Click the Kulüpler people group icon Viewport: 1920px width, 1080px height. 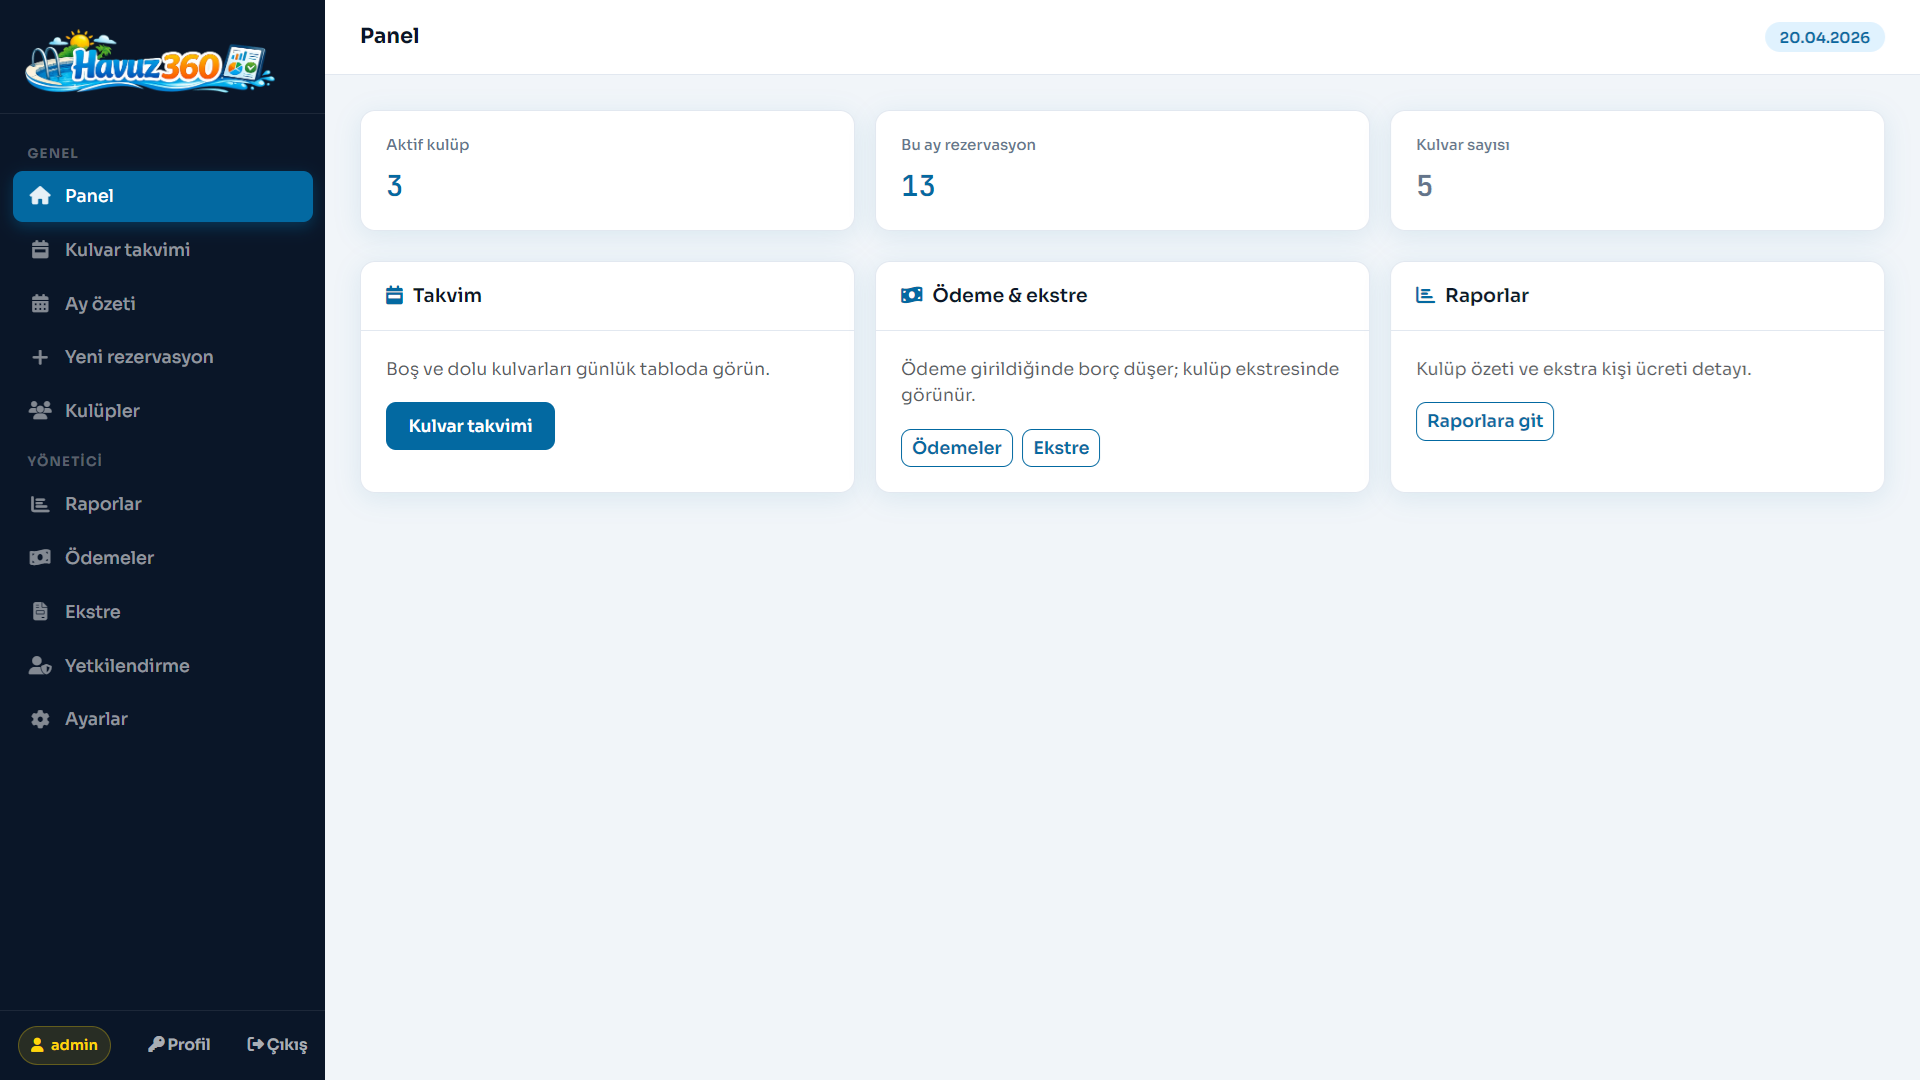pos(40,411)
